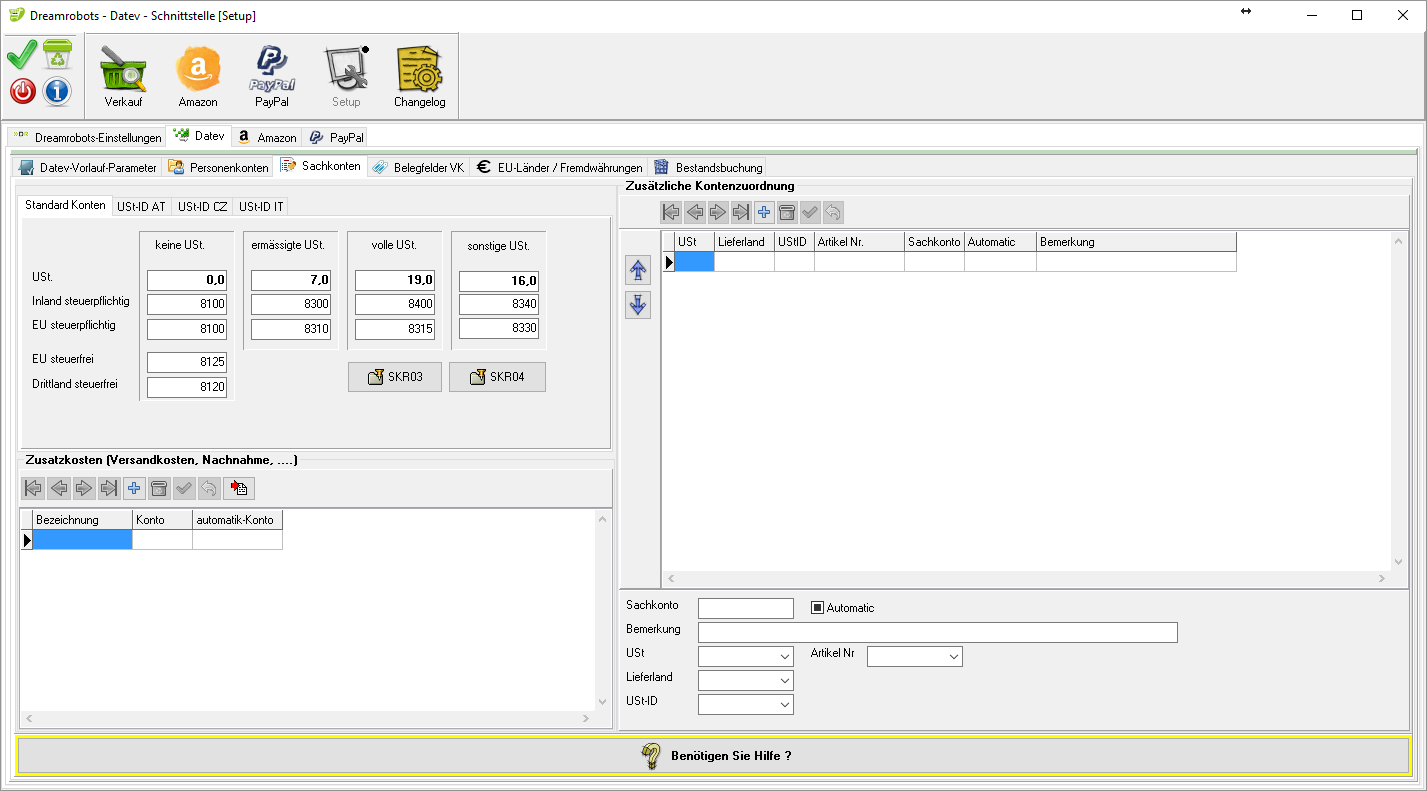Viewport: 1427px width, 791px height.
Task: Add new Zusatzkosten record with plus
Action: [x=134, y=488]
